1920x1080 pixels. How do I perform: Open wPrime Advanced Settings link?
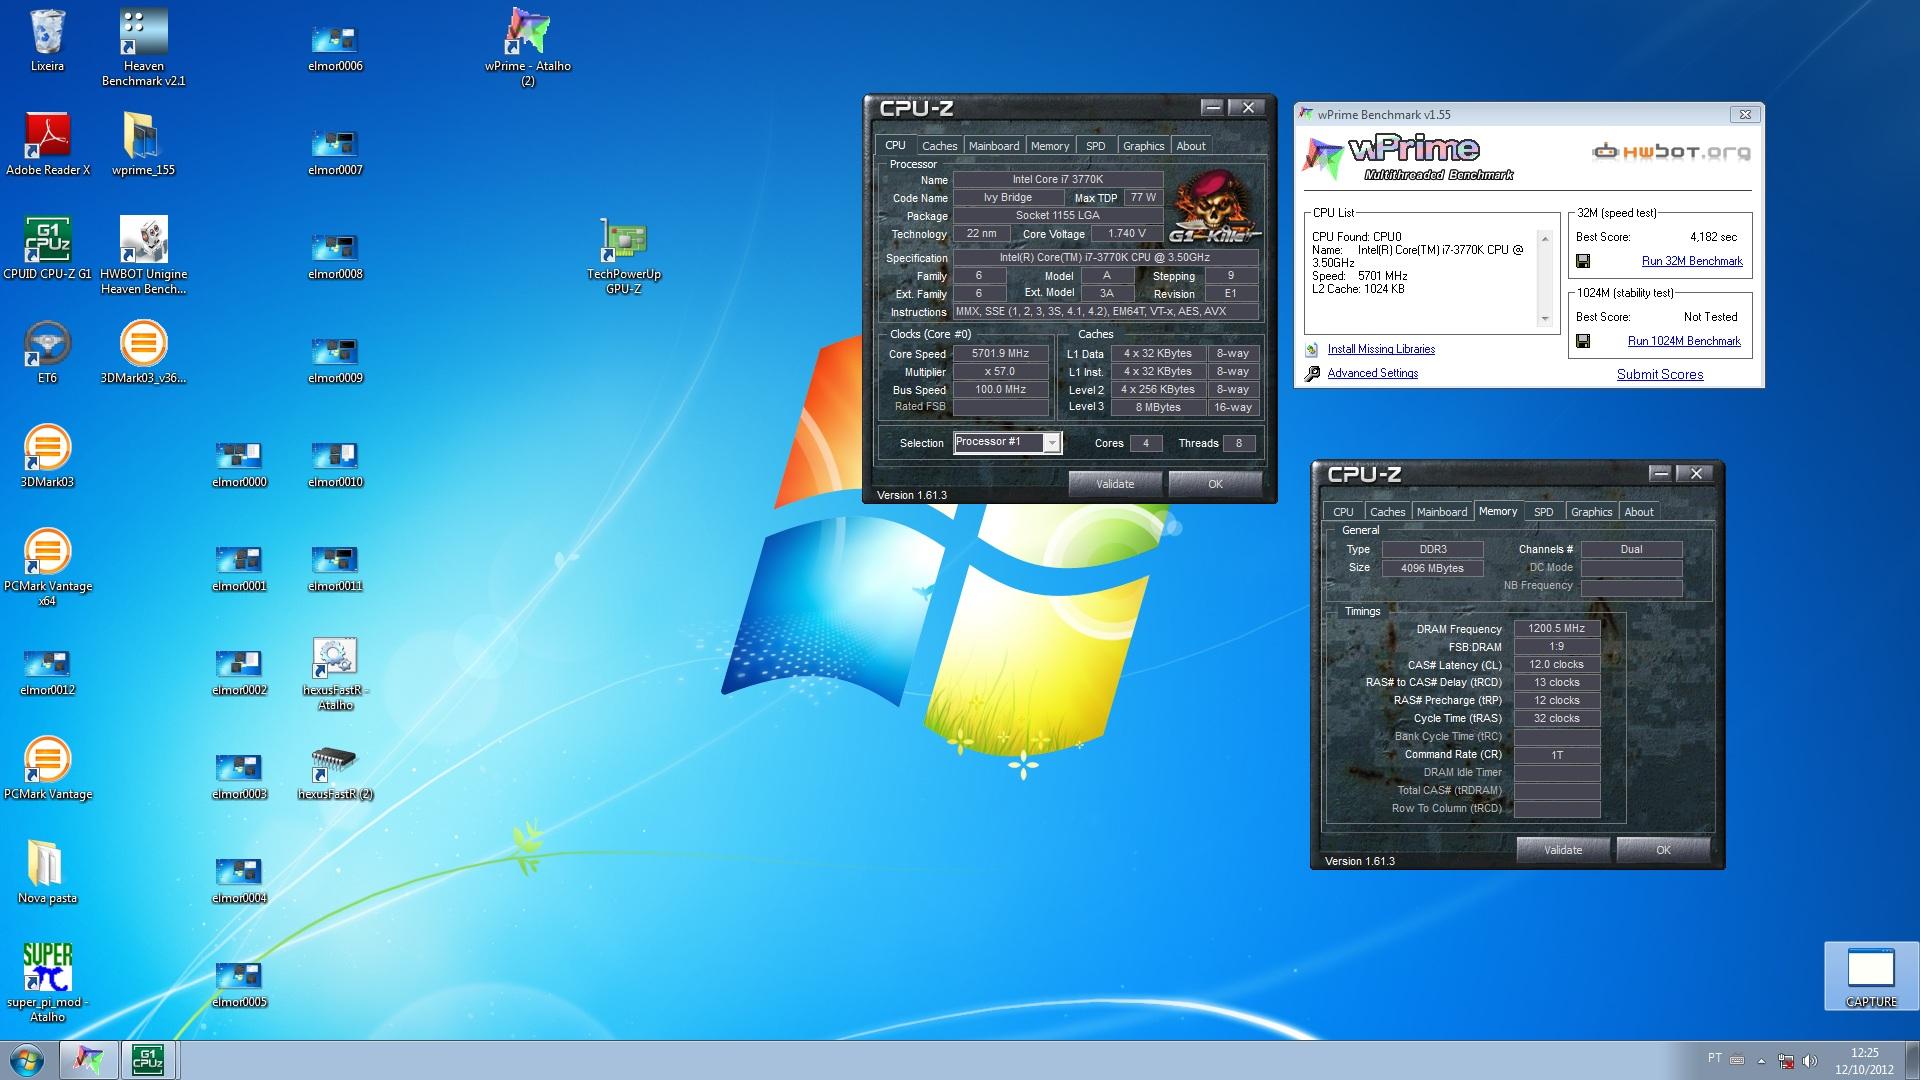tap(1372, 373)
